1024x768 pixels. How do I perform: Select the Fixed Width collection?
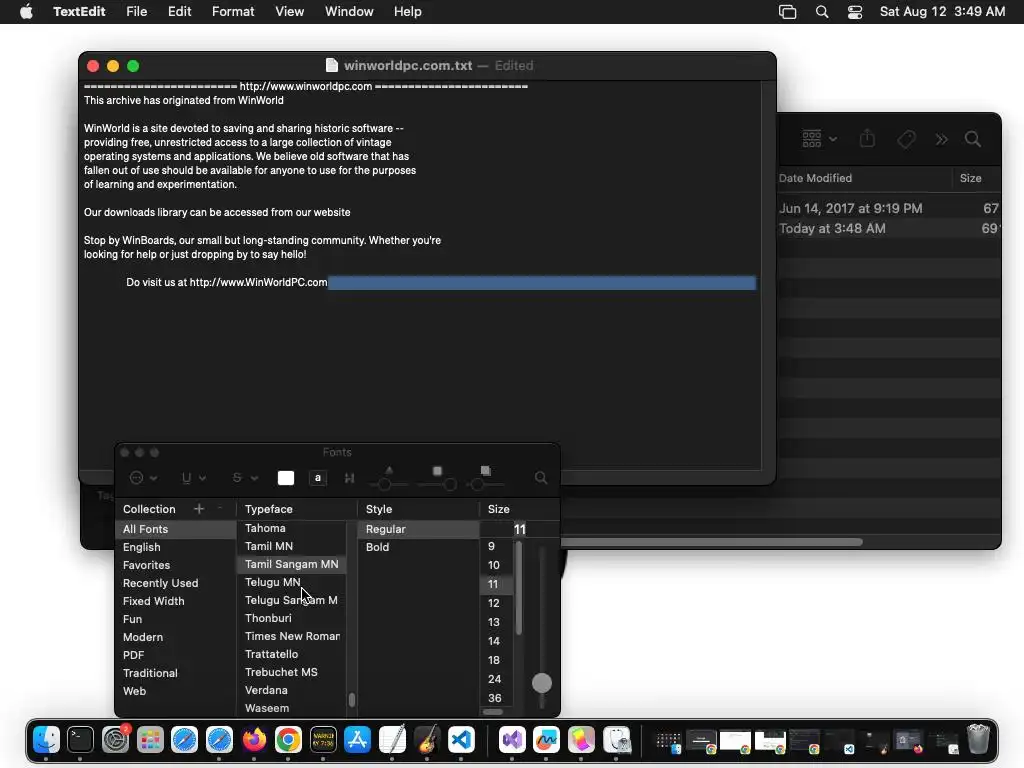click(176, 601)
